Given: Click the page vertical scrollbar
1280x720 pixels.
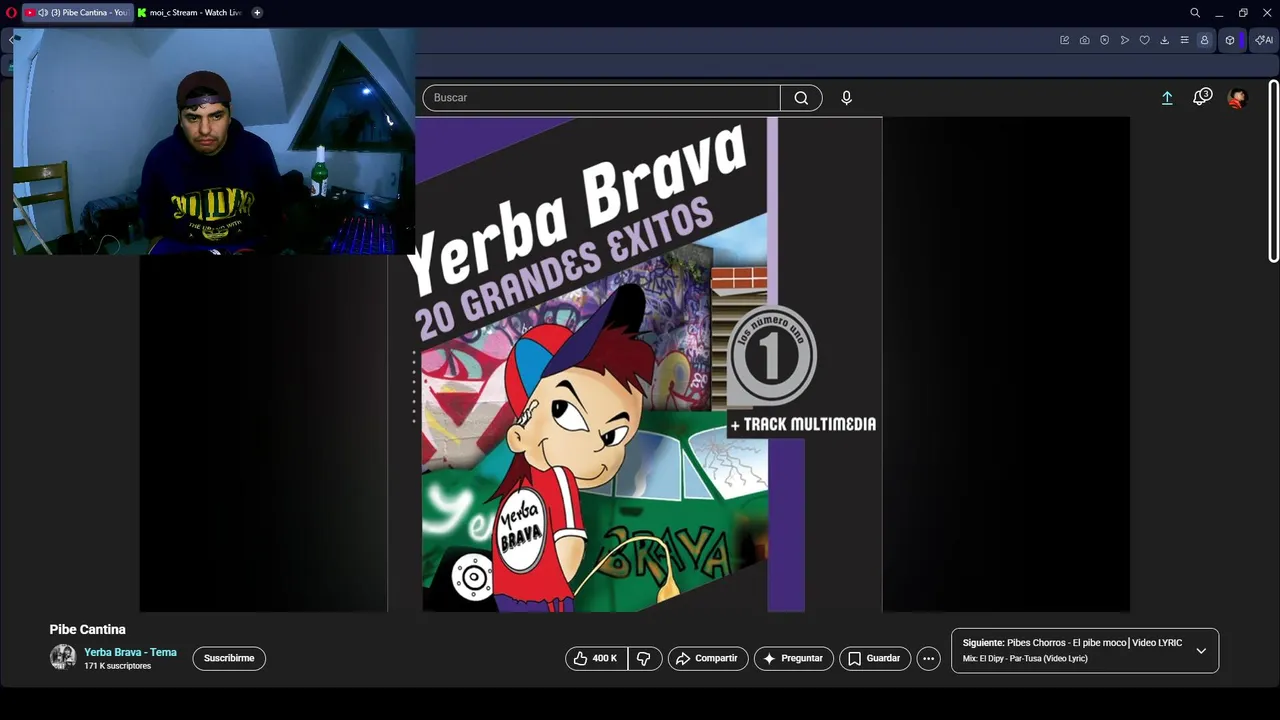Looking at the screenshot, I should 1273,171.
